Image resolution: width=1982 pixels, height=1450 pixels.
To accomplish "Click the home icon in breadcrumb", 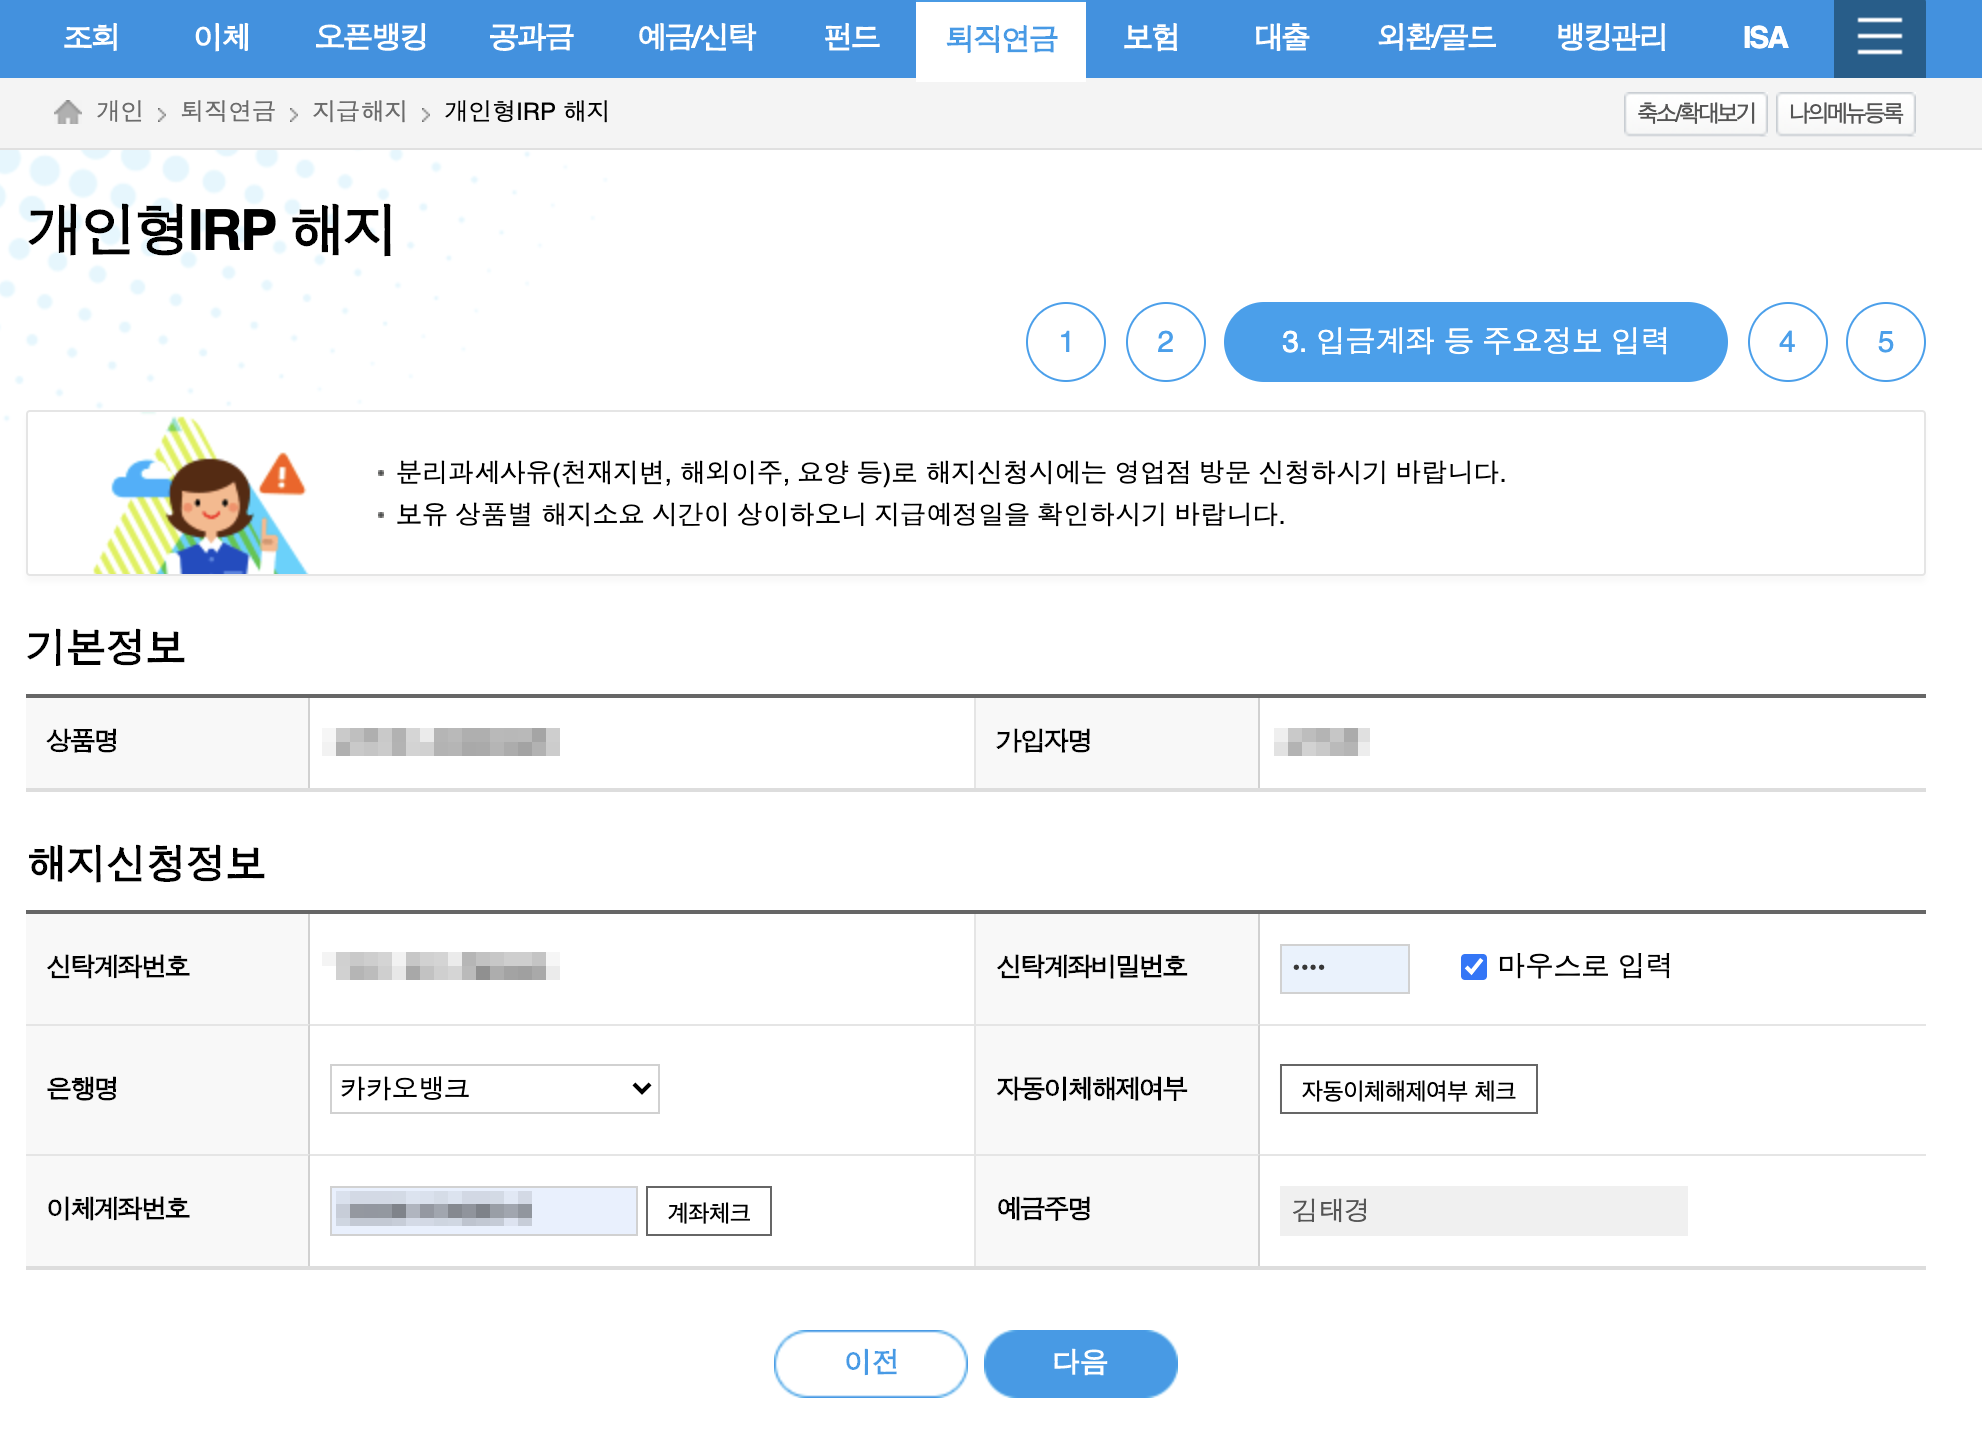I will pyautogui.click(x=67, y=112).
